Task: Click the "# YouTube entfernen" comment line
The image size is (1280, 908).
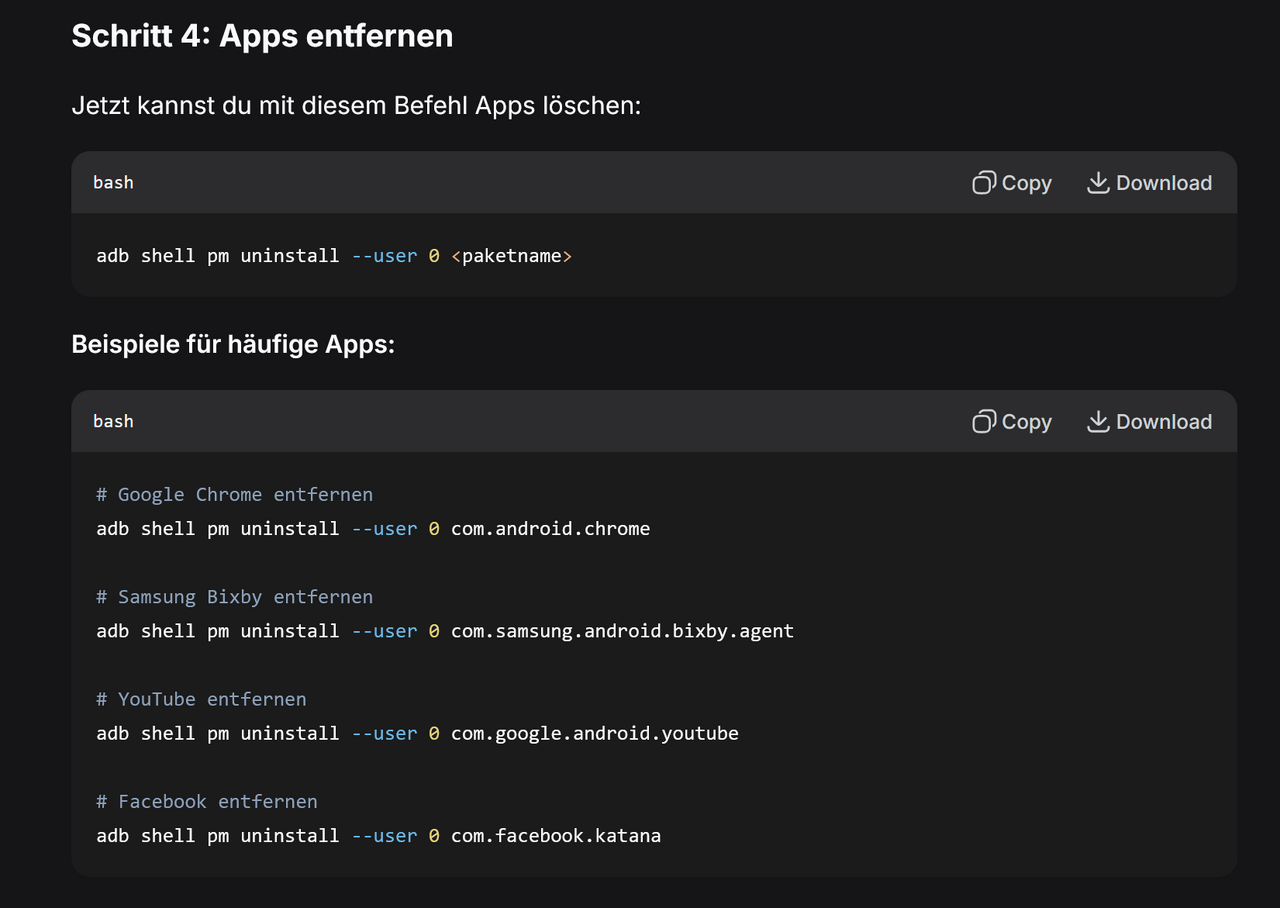Action: coord(201,699)
